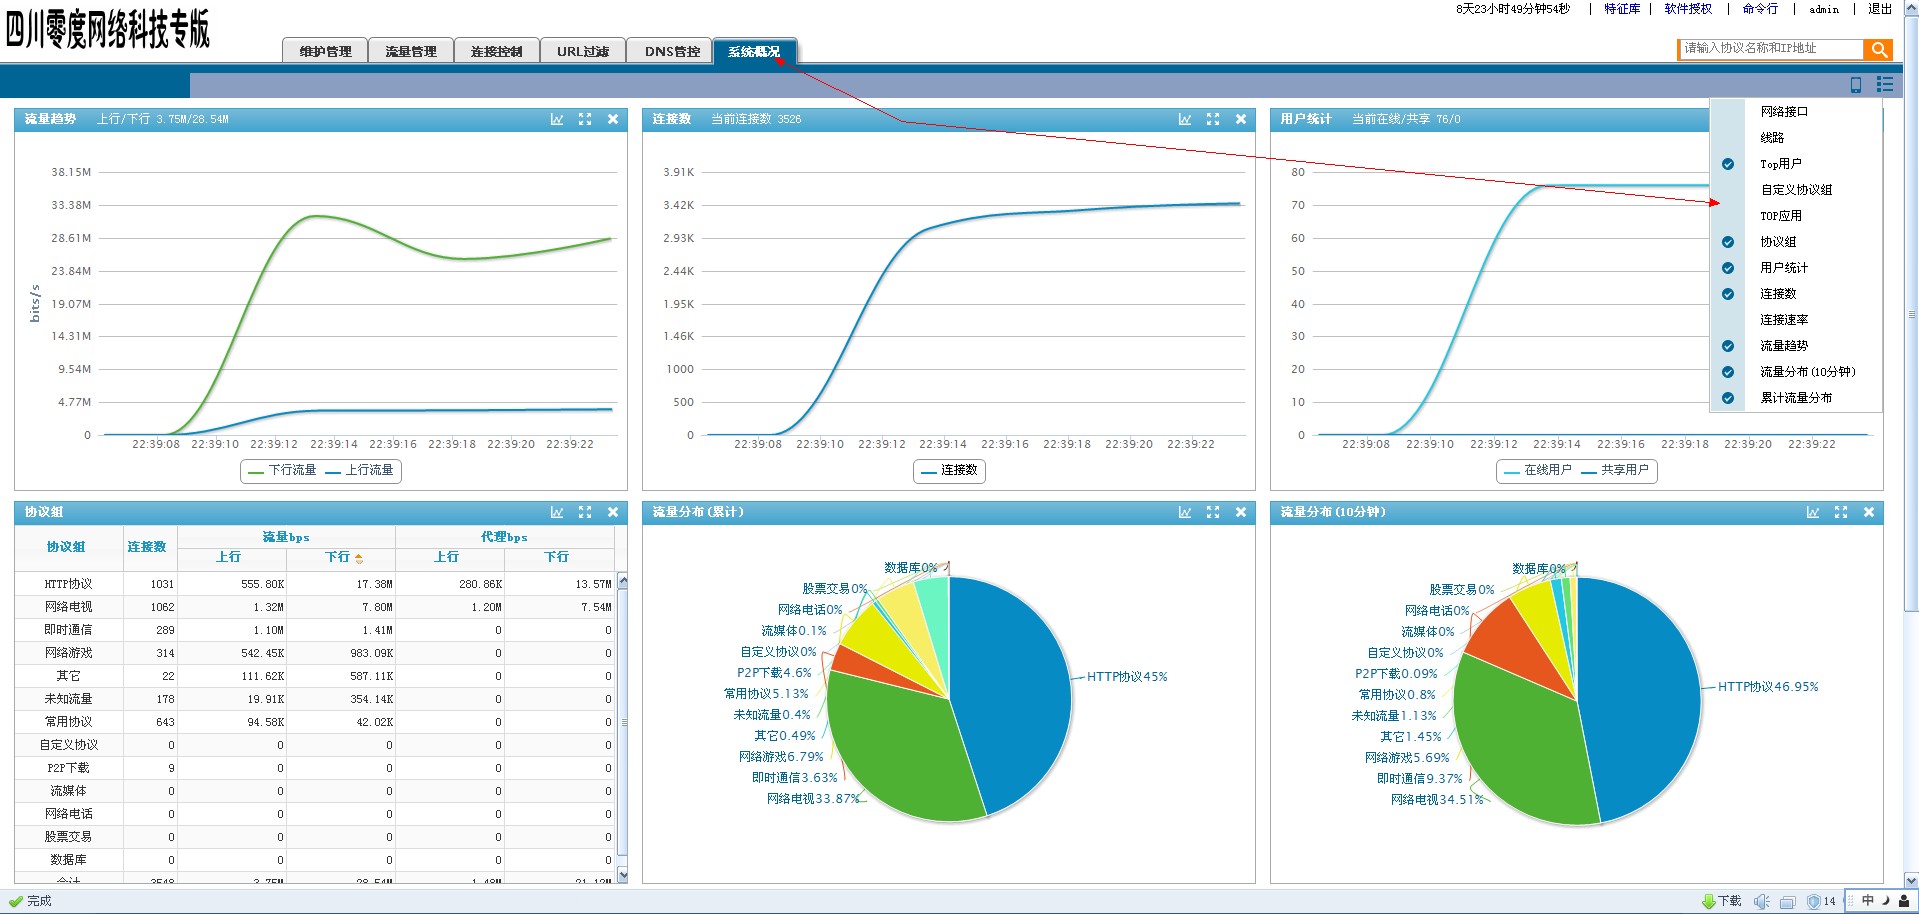Image resolution: width=1919 pixels, height=914 pixels.
Task: Open the 软件授权 link
Action: pyautogui.click(x=1688, y=9)
